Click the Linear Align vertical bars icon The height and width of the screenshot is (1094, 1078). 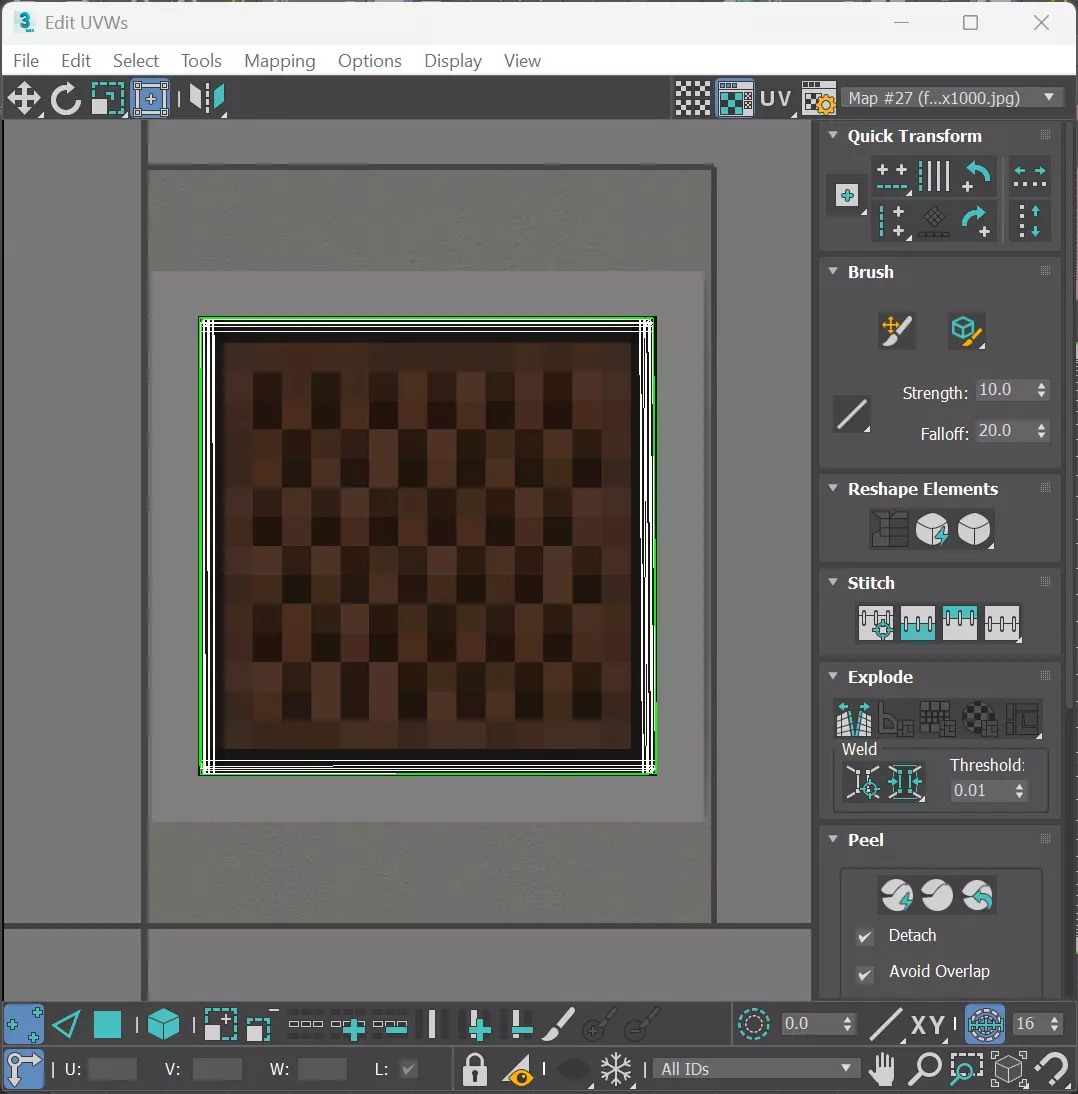point(934,177)
